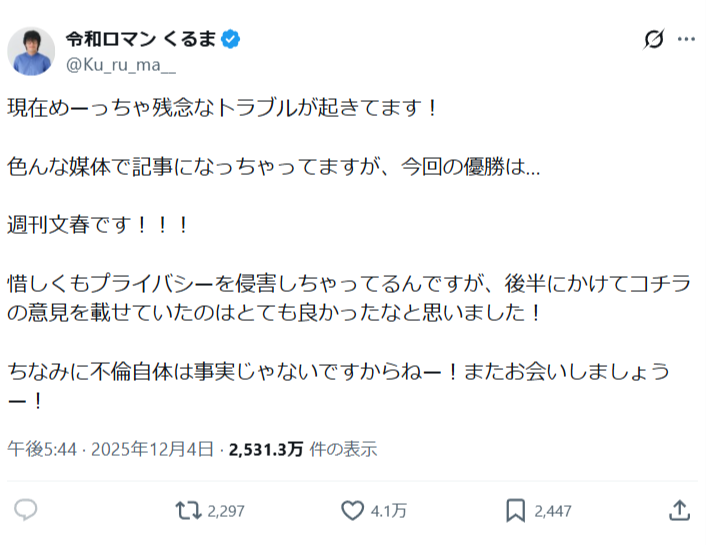Click the 2,447 bookmark count
The image size is (706, 545).
pos(553,511)
